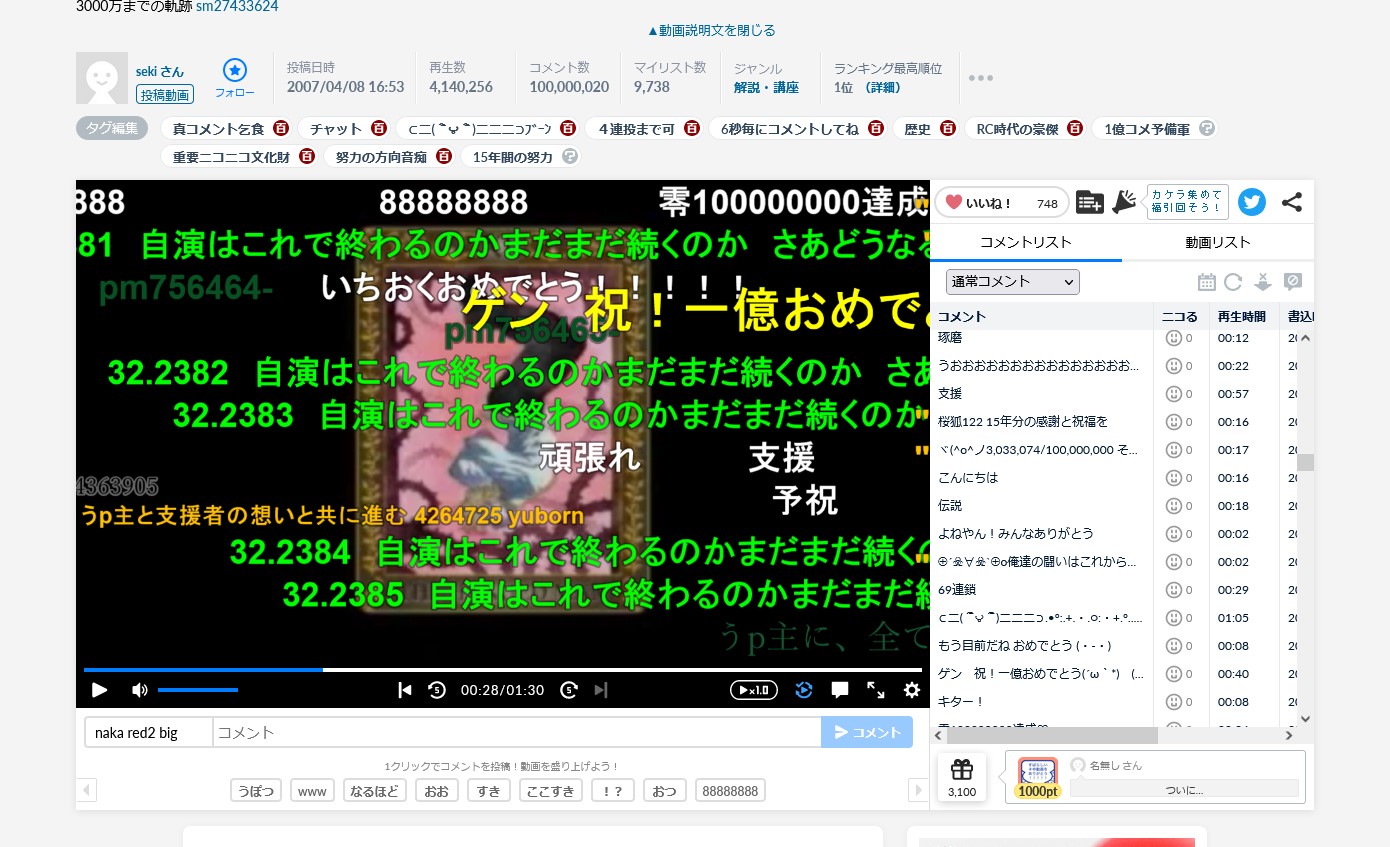The image size is (1390, 847).
Task: Nicoru smiley for 伝説 comment
Action: (1174, 506)
